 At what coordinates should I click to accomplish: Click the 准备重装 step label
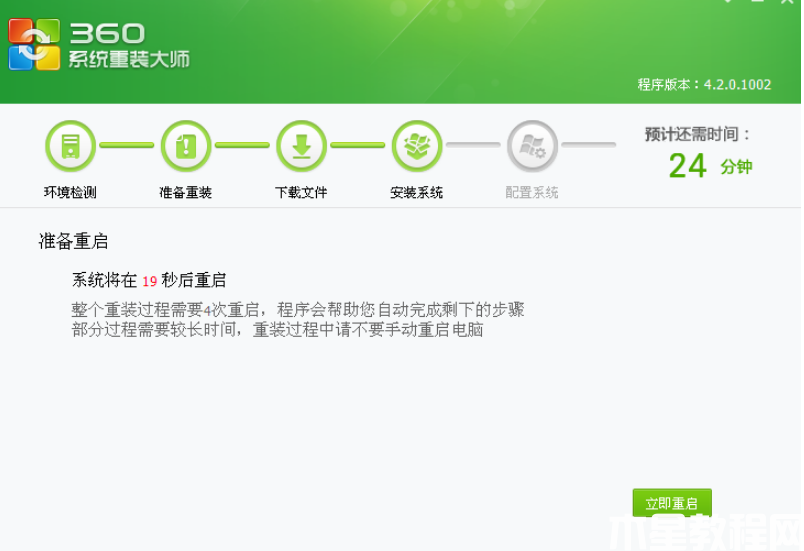point(186,193)
